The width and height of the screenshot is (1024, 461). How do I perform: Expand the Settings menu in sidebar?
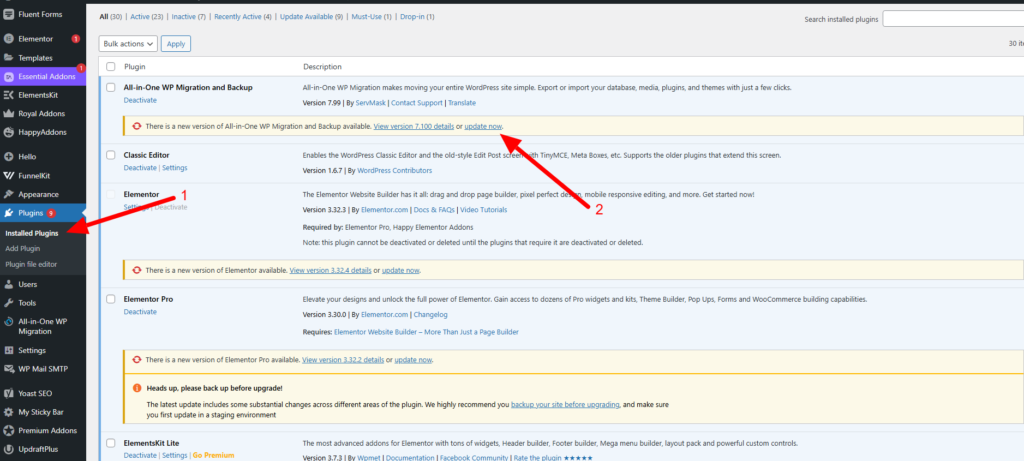tap(32, 350)
